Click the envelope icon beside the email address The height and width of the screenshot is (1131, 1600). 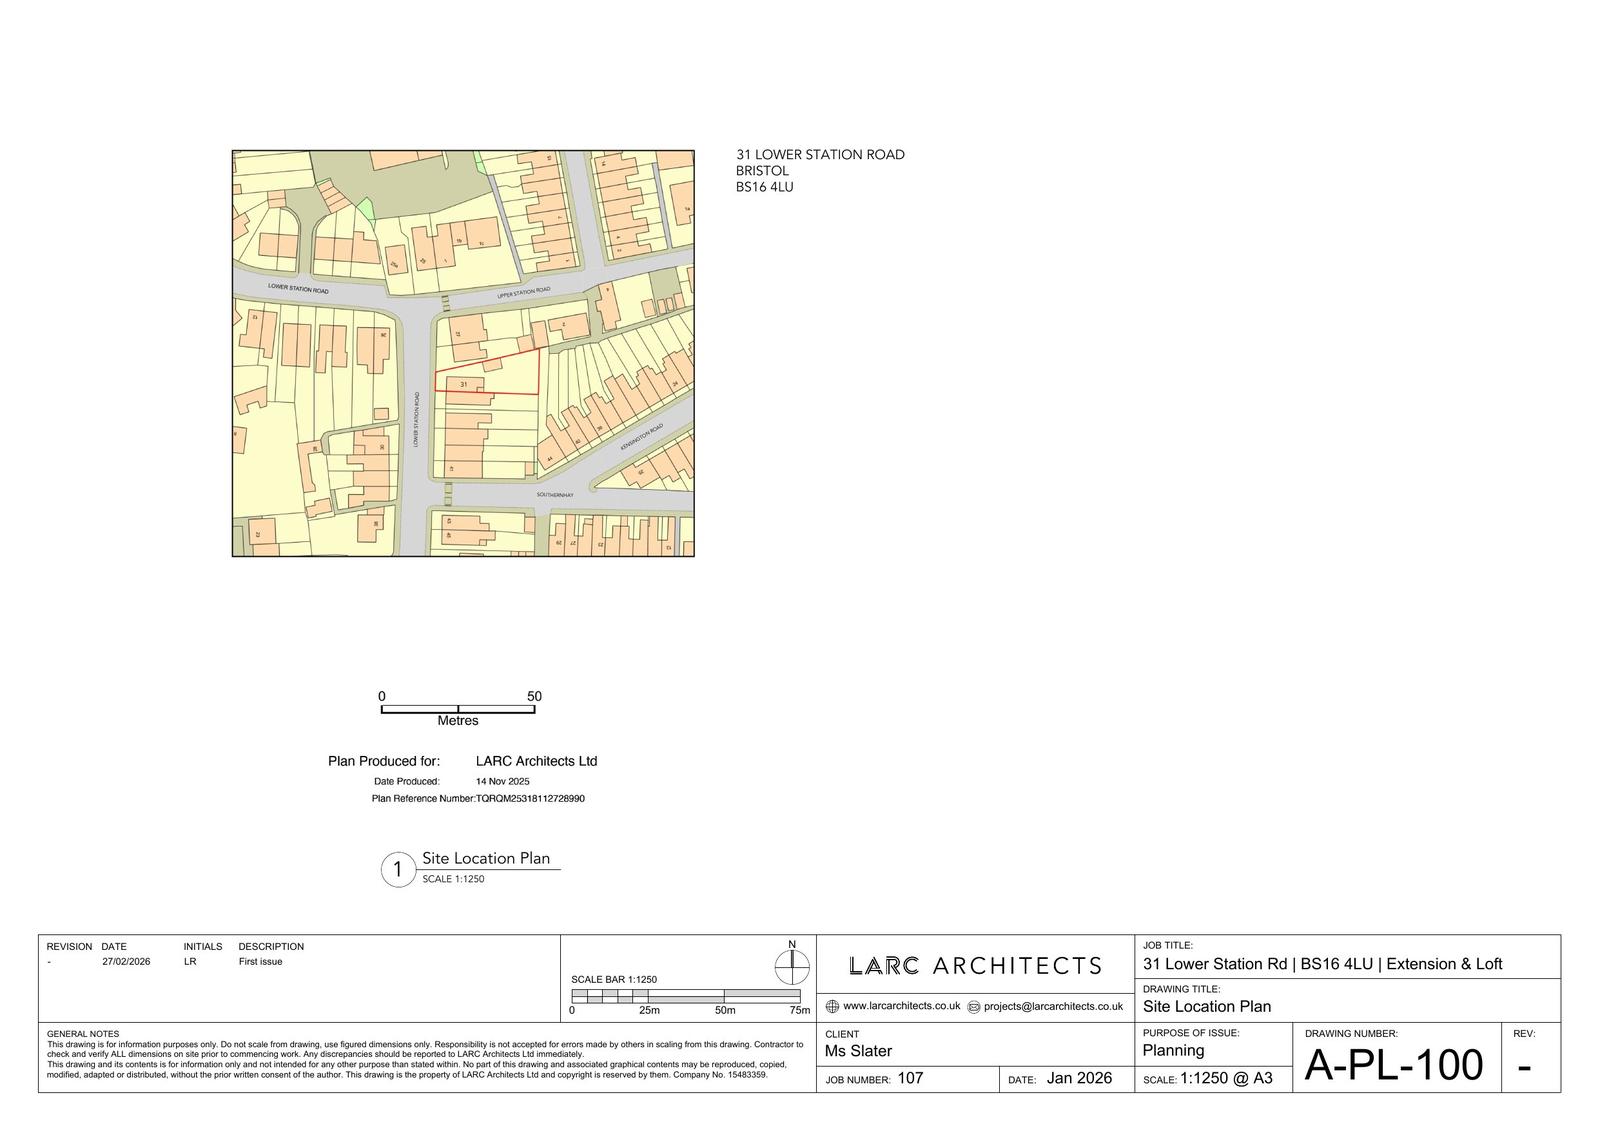coord(974,1007)
